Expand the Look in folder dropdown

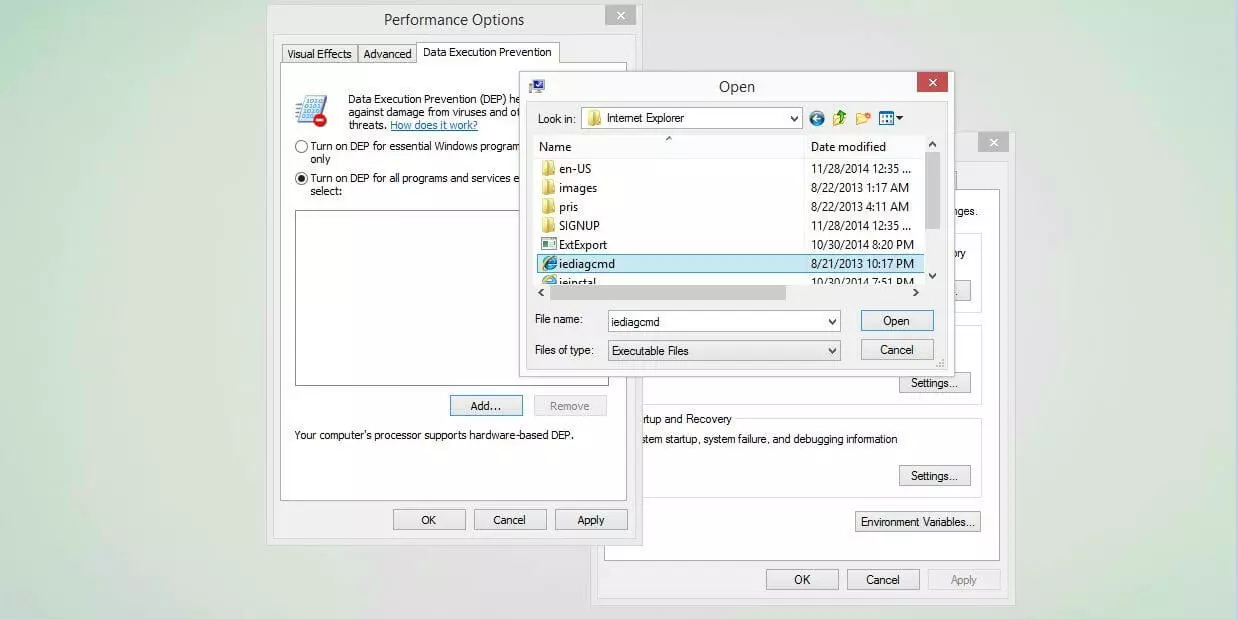[x=794, y=119]
